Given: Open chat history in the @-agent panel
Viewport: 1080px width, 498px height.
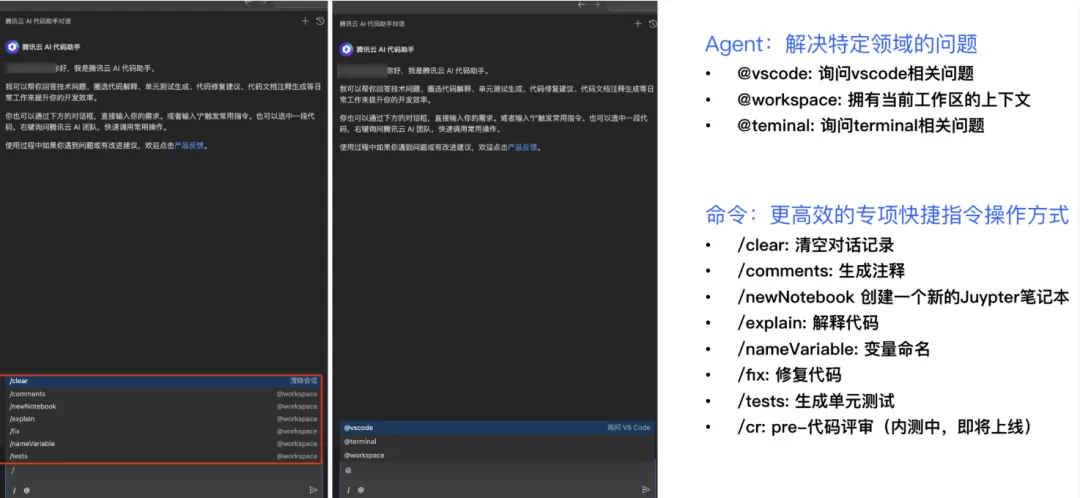Looking at the screenshot, I should point(652,23).
